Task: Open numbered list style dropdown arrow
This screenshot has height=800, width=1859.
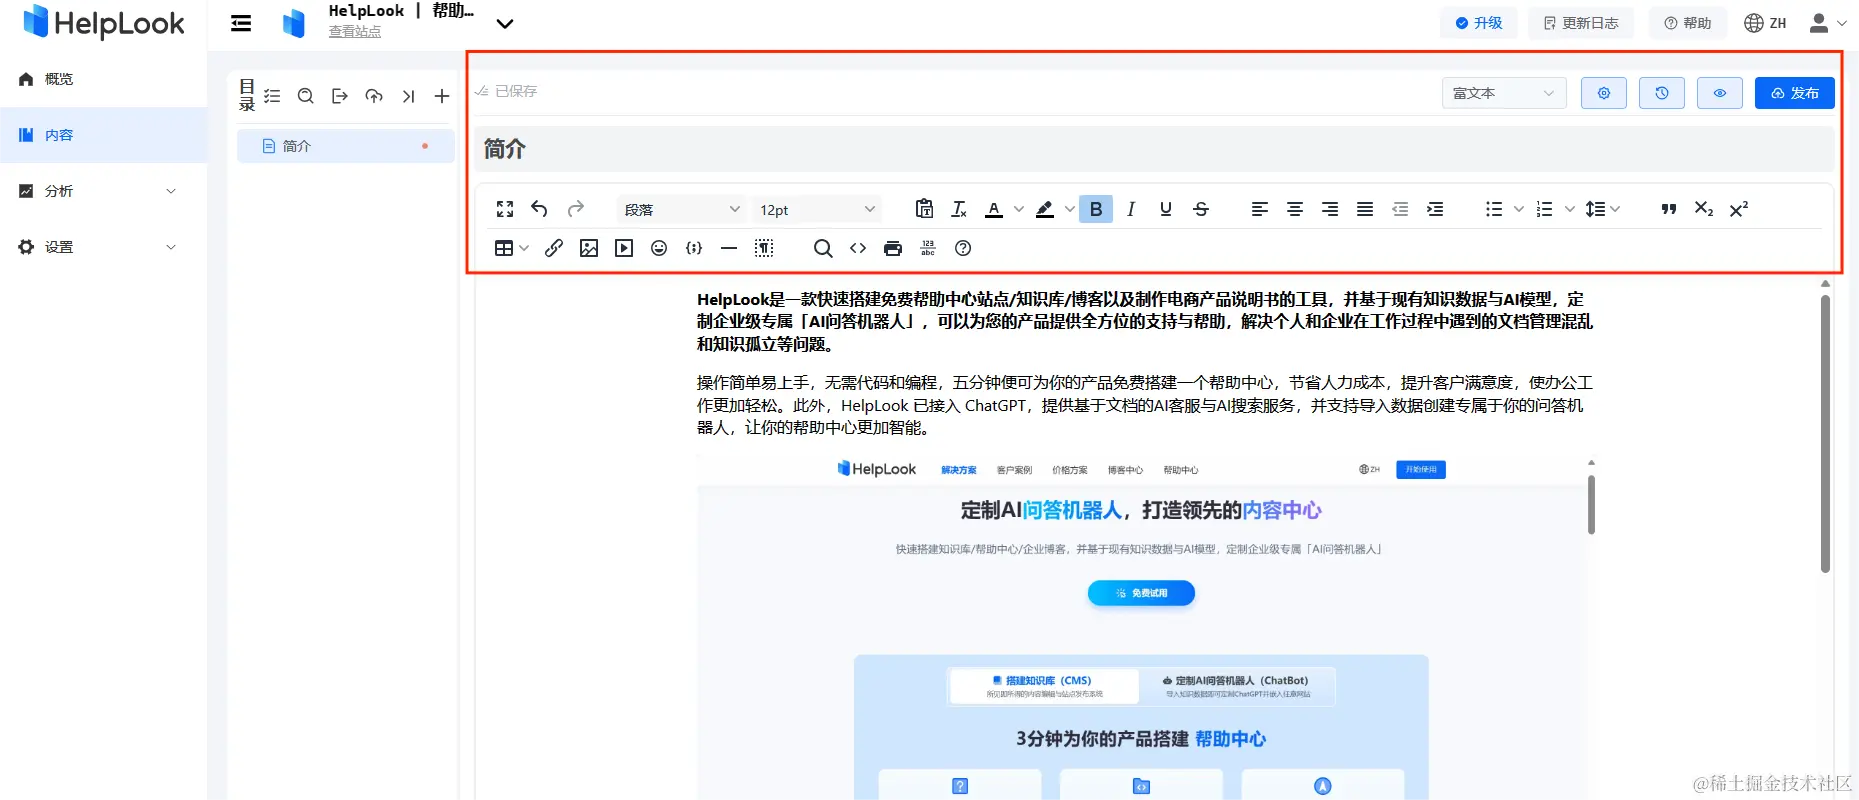Action: pos(1569,209)
